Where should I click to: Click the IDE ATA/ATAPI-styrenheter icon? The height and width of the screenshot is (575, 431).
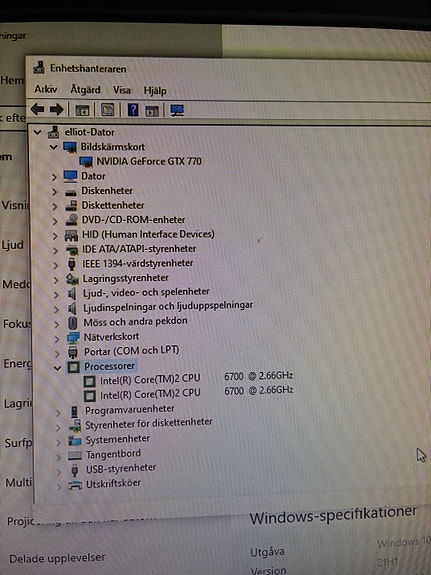pyautogui.click(x=72, y=250)
